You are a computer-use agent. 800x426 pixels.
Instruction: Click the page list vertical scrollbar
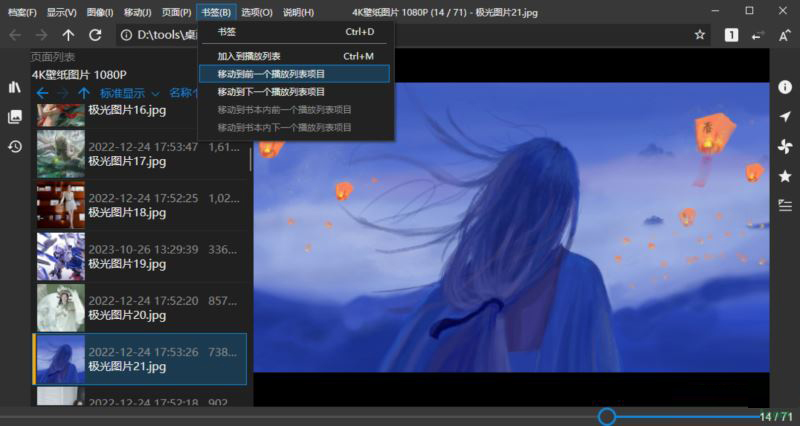coord(250,159)
